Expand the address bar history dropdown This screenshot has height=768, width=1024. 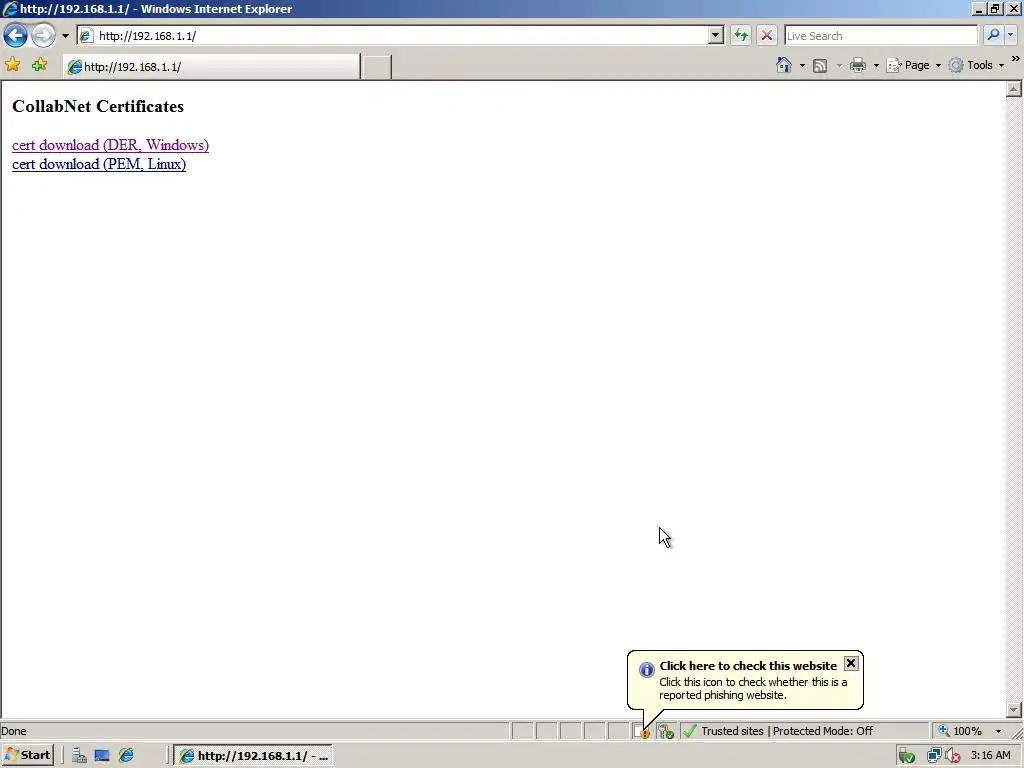716,36
